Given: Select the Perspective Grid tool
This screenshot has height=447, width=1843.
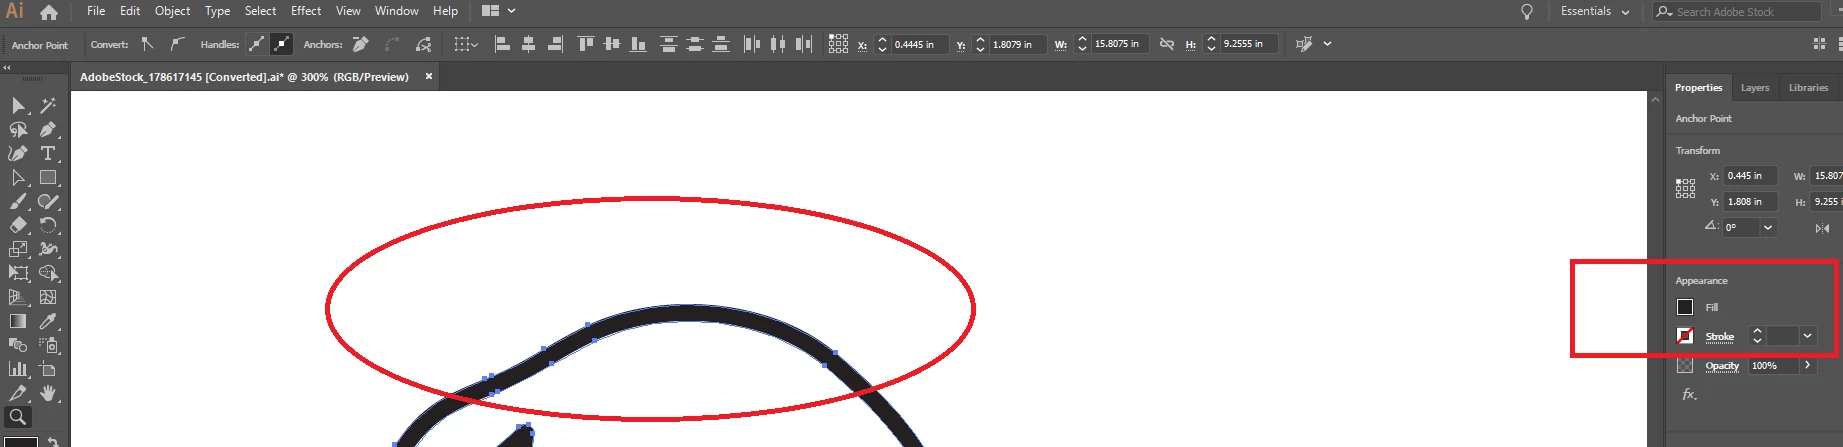Looking at the screenshot, I should coord(18,297).
